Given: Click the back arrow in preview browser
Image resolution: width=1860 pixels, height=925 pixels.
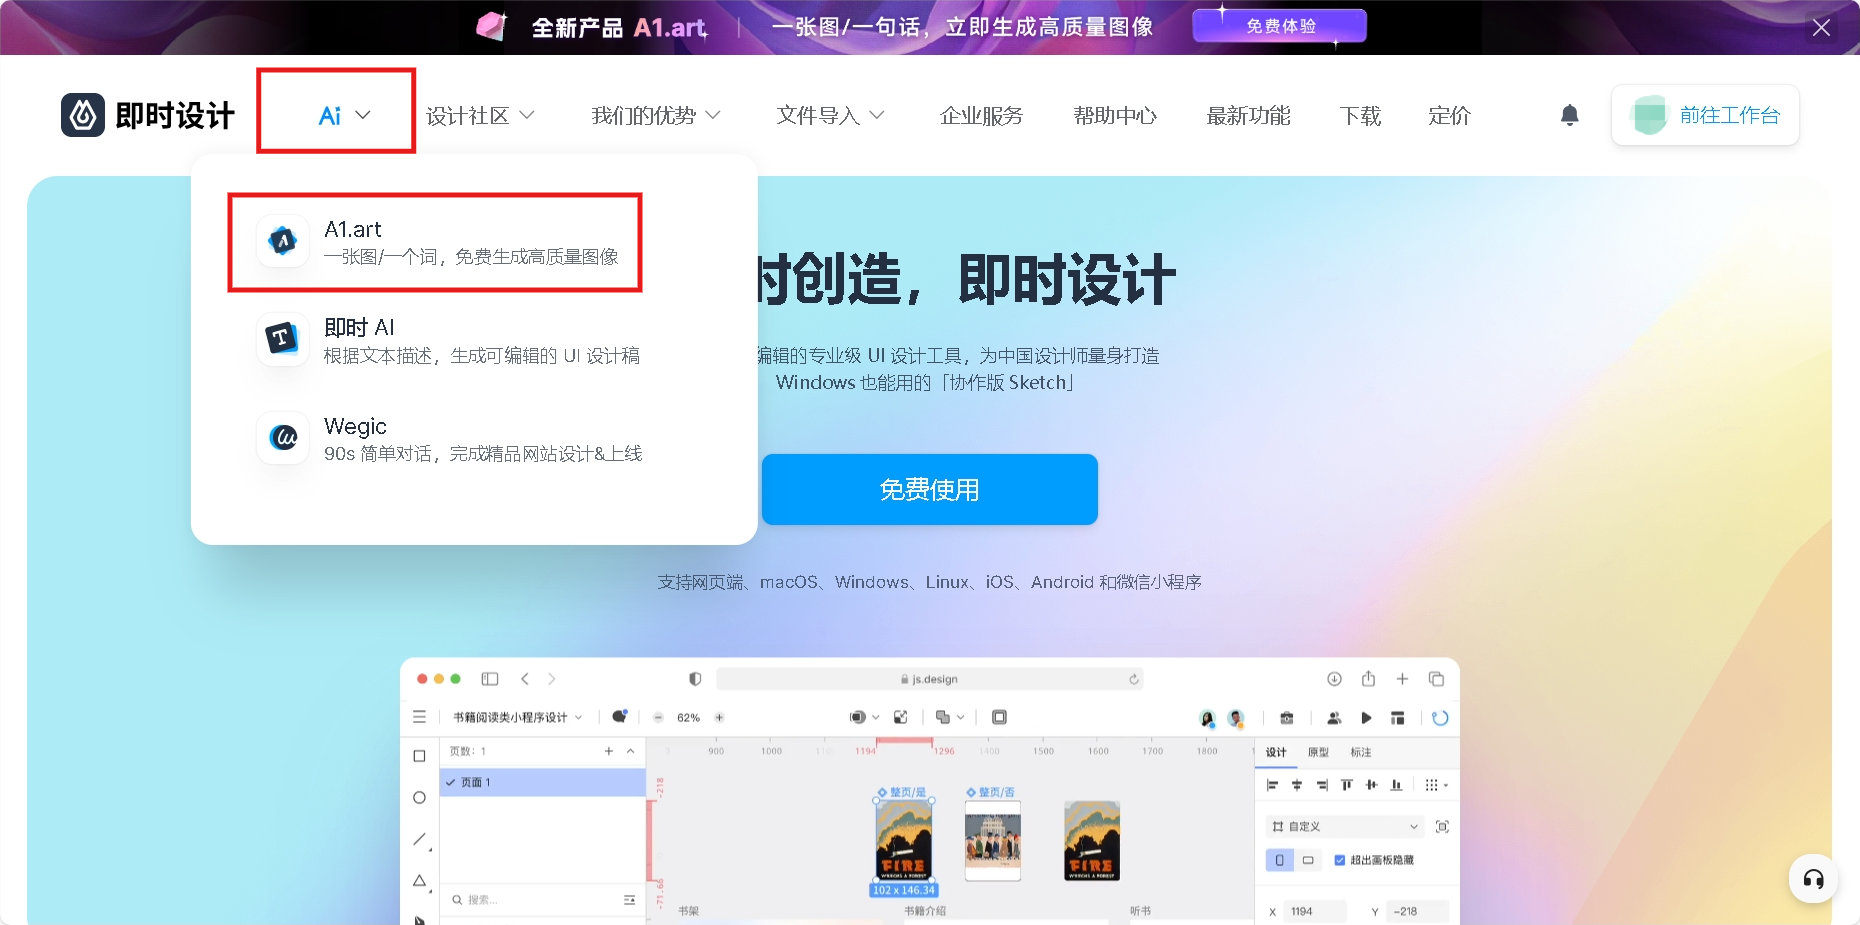Looking at the screenshot, I should pos(525,679).
